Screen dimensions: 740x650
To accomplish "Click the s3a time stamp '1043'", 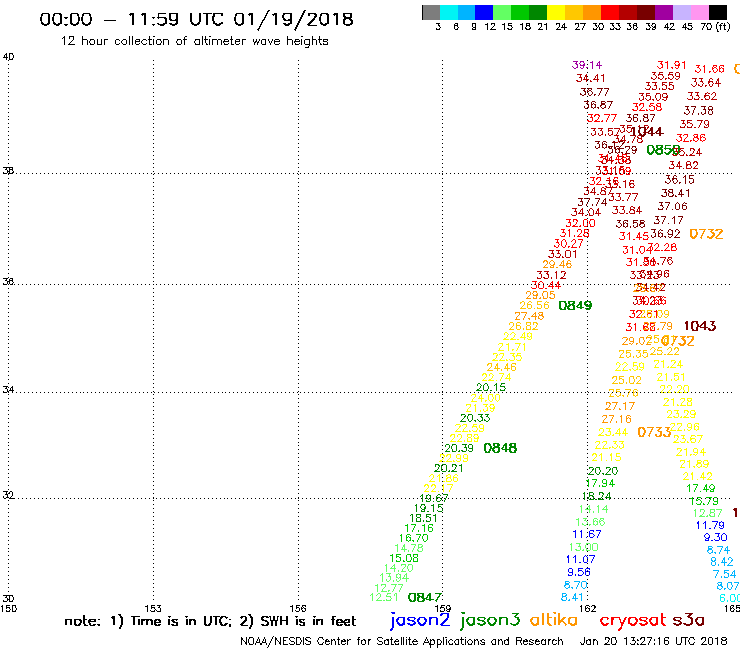I will pos(700,326).
